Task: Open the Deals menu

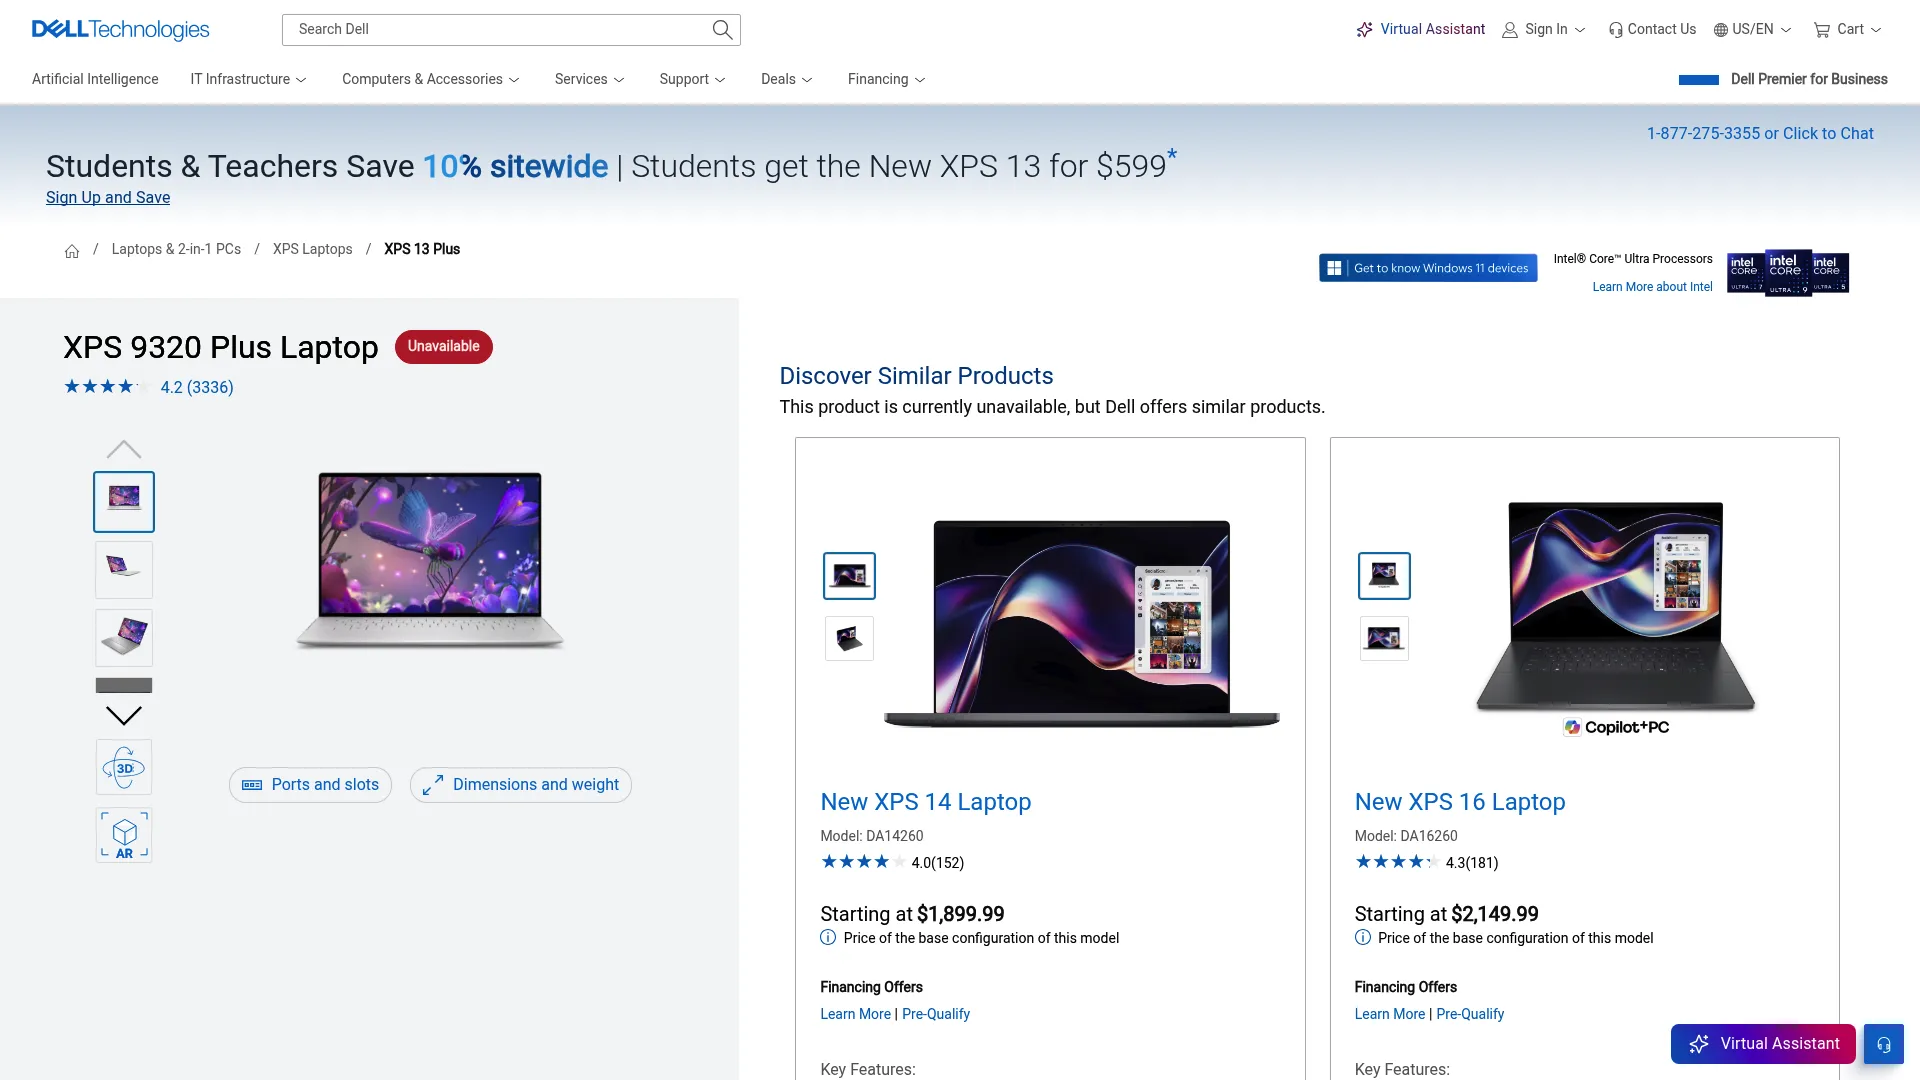Action: tap(787, 79)
